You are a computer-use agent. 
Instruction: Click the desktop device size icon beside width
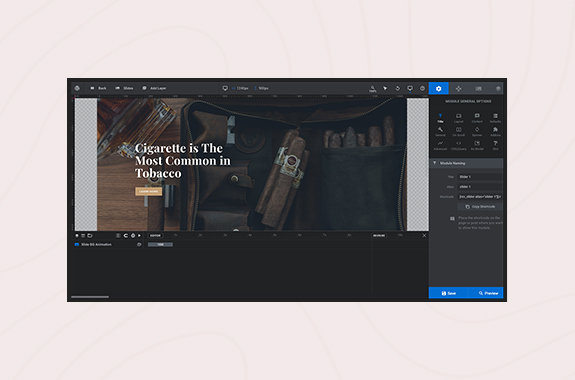(x=225, y=88)
